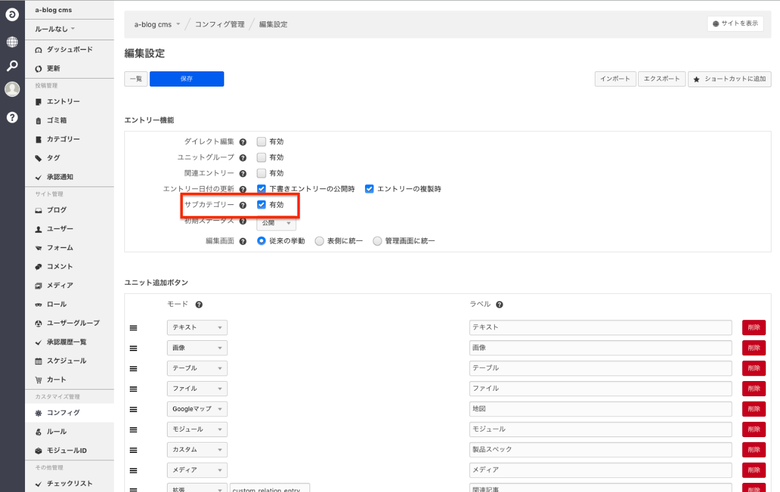Open the テキスト mode dropdown
780x492 pixels.
point(197,327)
